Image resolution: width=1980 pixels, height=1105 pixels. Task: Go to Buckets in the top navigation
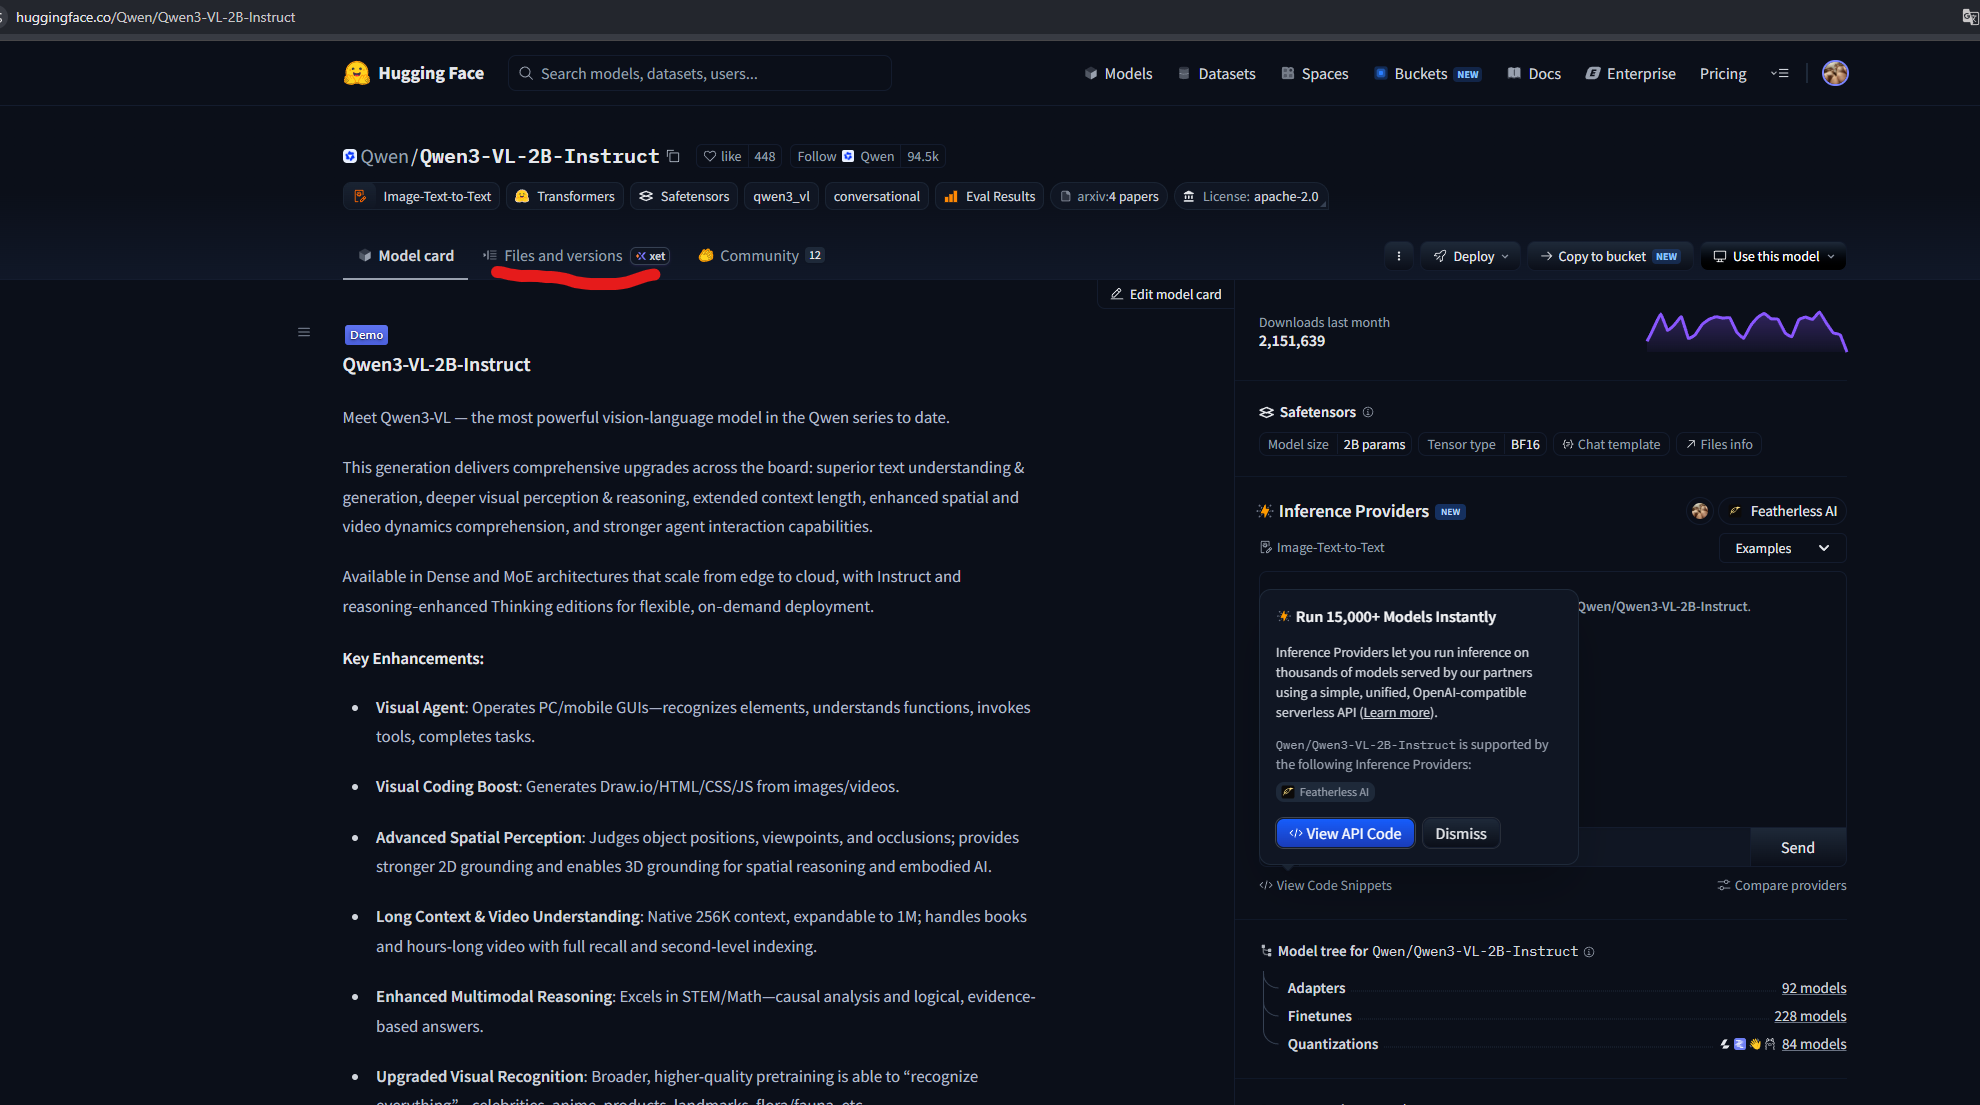click(x=1427, y=73)
